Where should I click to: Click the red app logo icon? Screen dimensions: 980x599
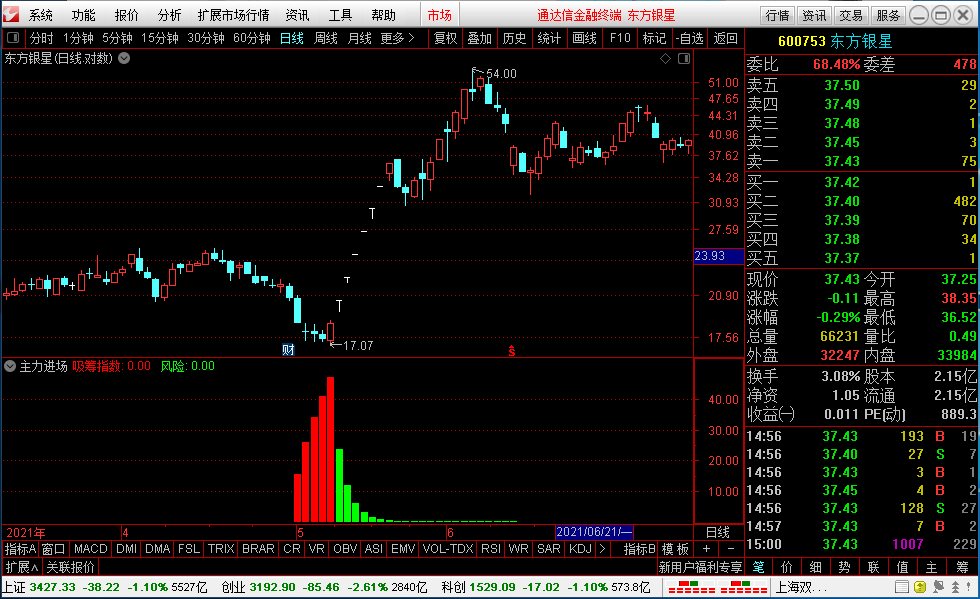point(10,15)
